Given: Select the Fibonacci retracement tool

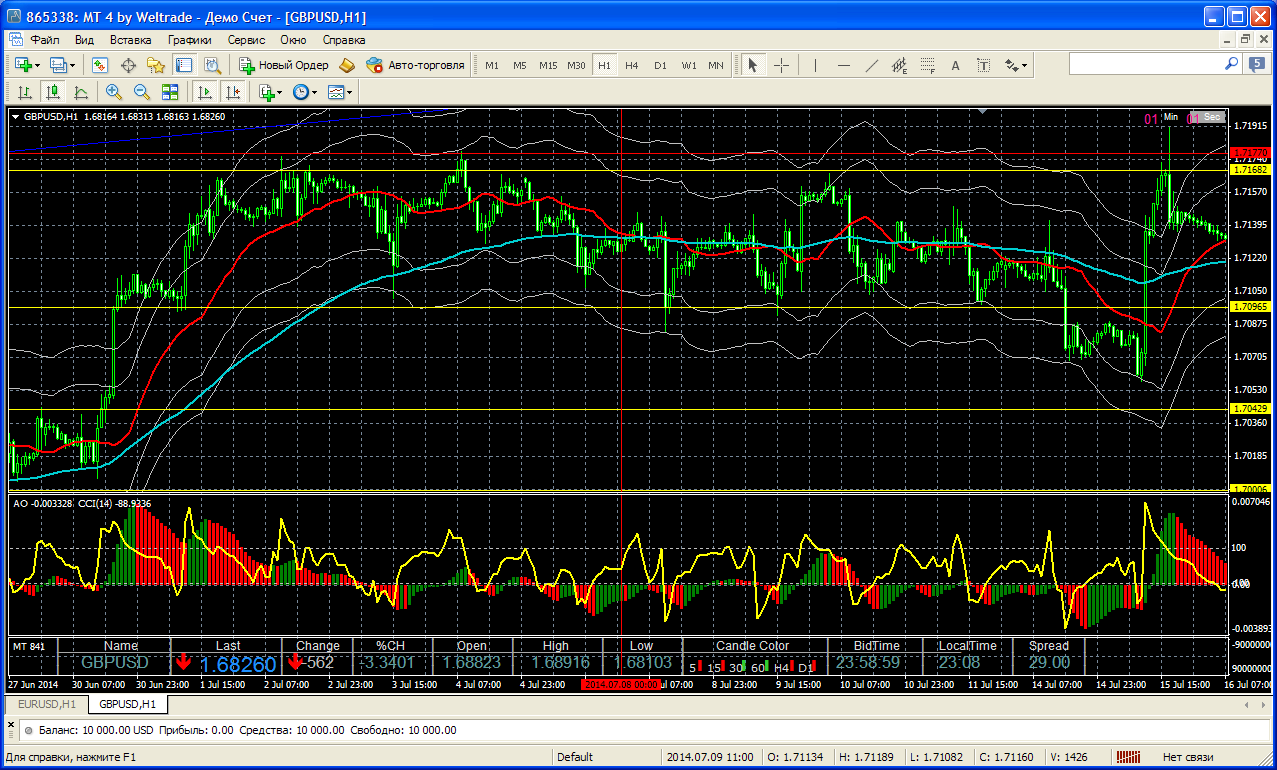Looking at the screenshot, I should tap(927, 65).
